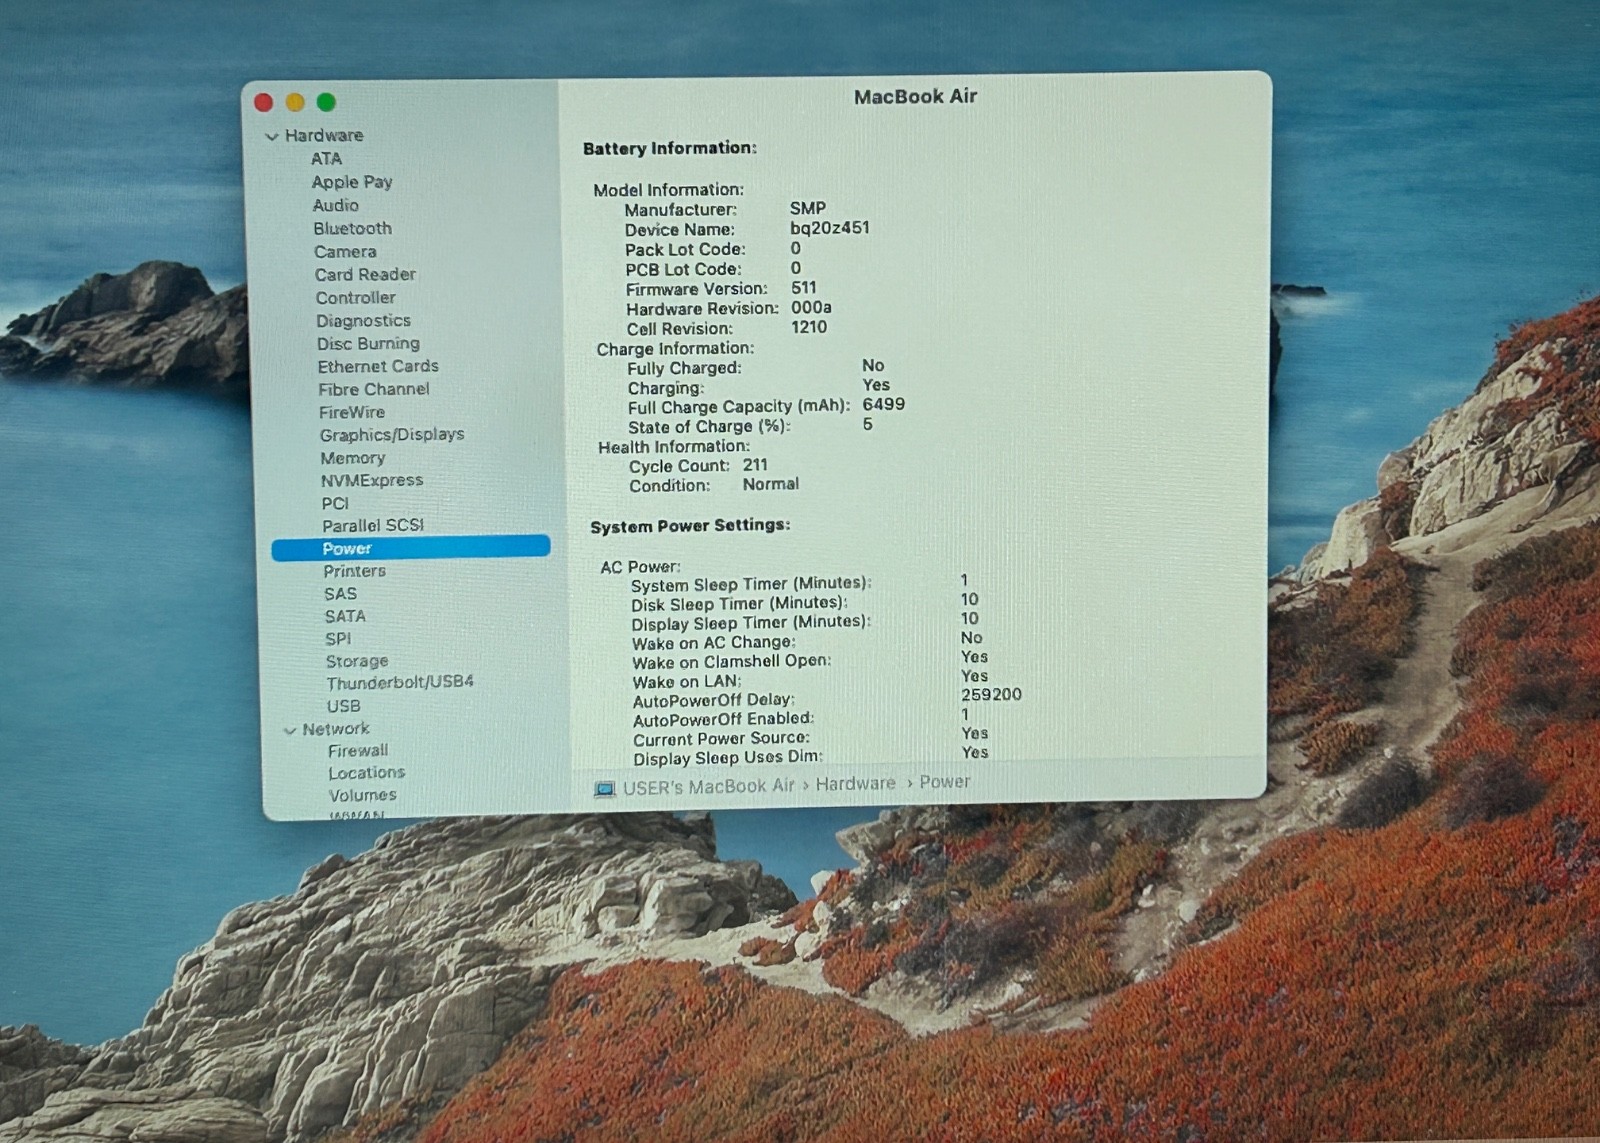The image size is (1600, 1143).
Task: Click the Battery Information heading
Action: (x=670, y=148)
